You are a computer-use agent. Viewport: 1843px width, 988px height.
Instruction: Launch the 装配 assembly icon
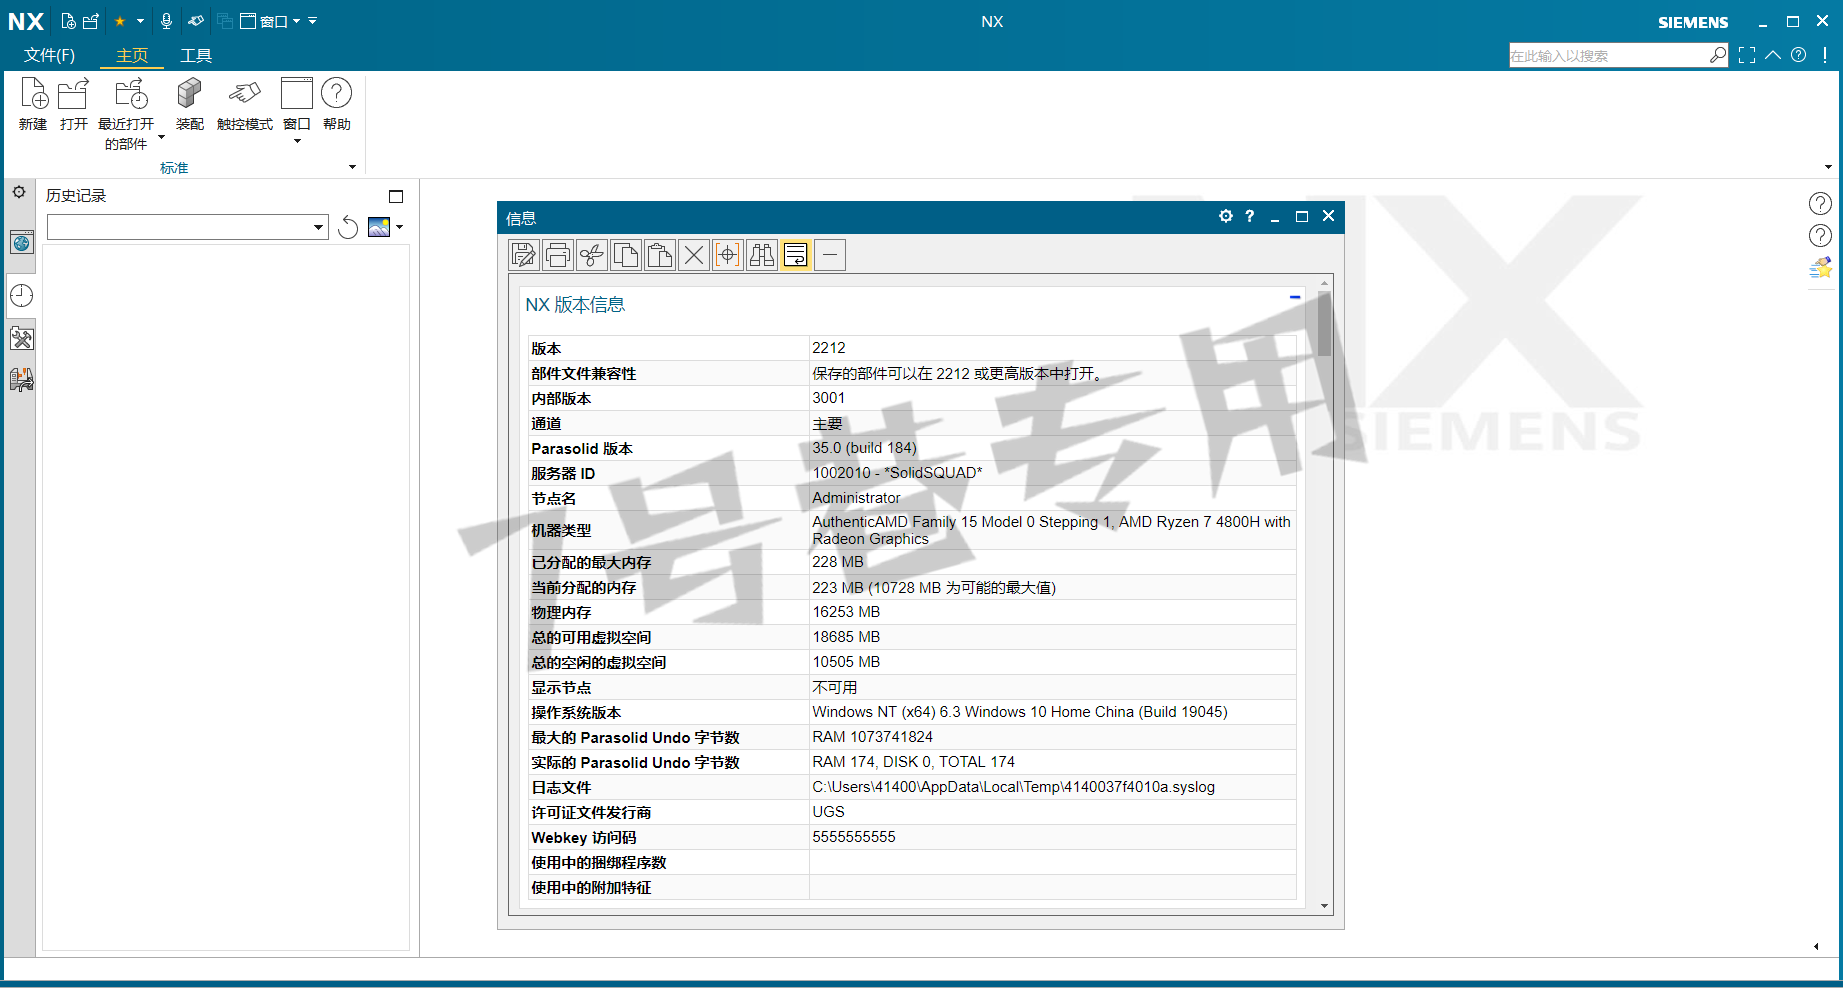click(x=189, y=93)
